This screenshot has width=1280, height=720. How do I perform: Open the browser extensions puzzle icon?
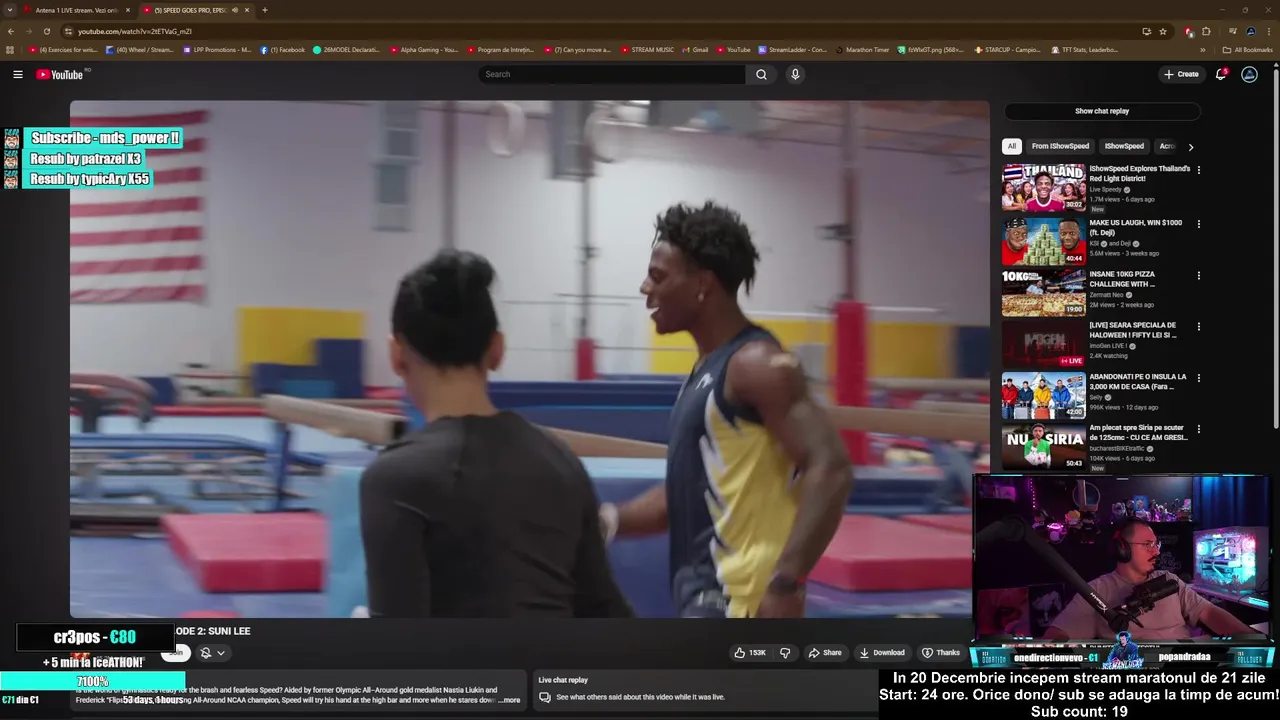1206,31
